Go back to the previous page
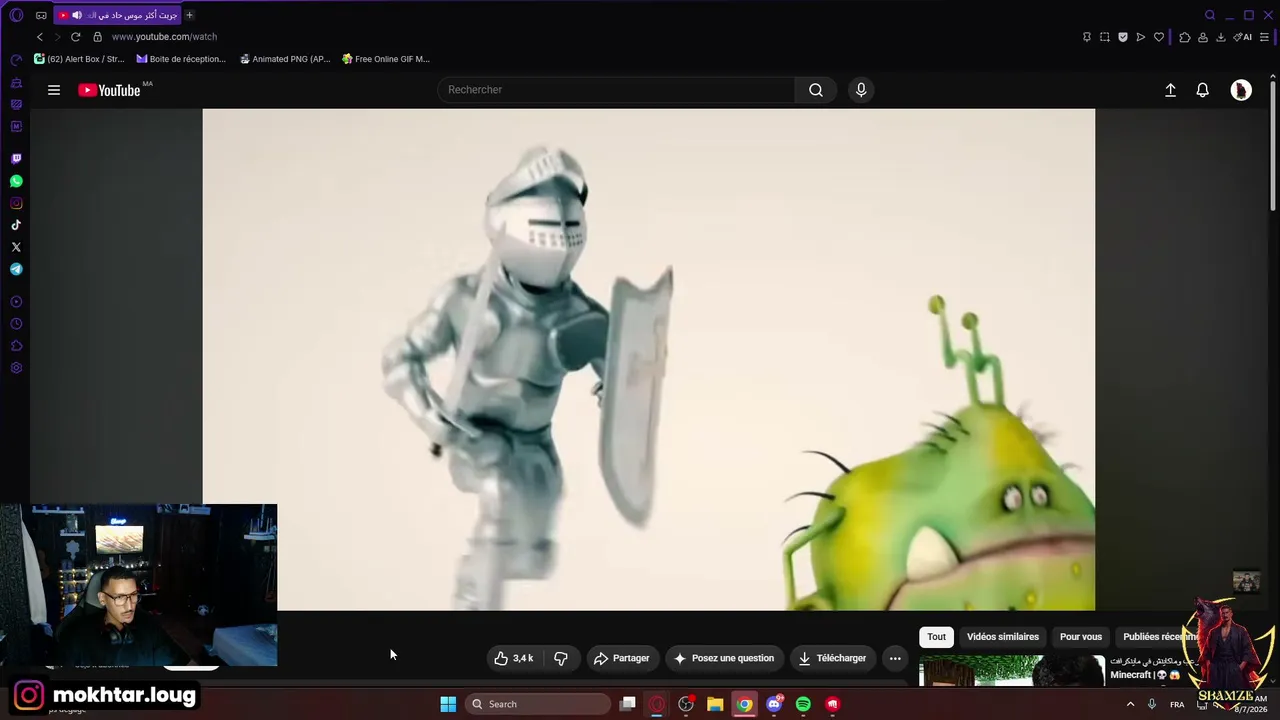This screenshot has height=720, width=1280. 40,37
